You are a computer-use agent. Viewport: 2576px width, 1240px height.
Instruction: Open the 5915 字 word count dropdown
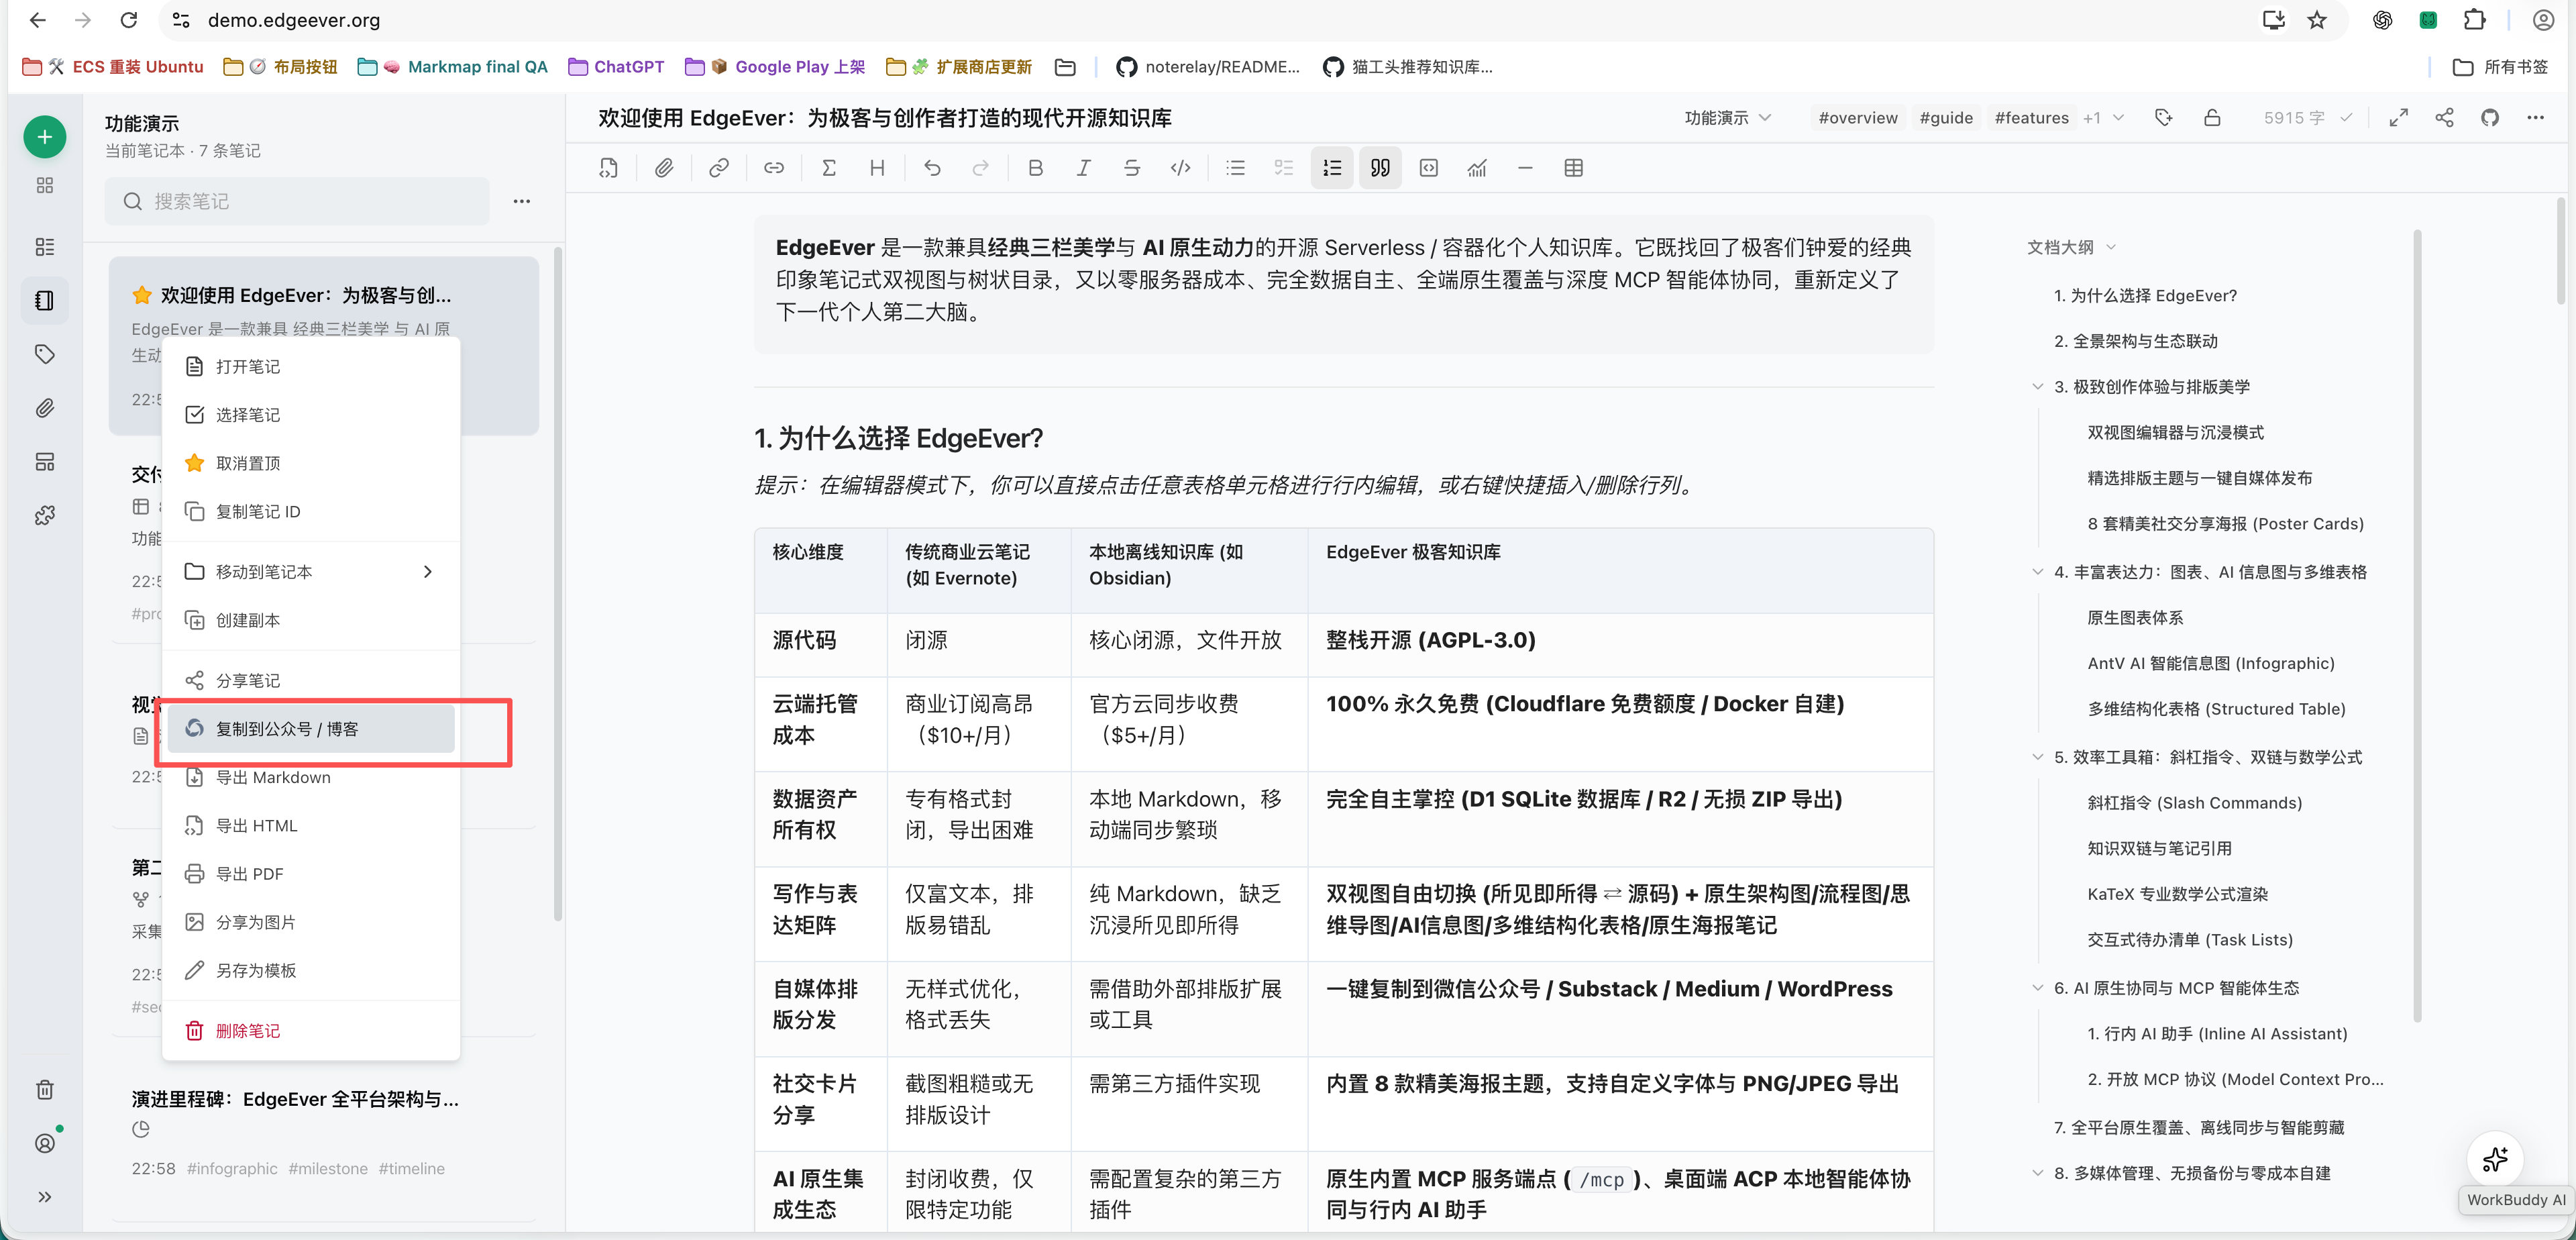point(2306,118)
